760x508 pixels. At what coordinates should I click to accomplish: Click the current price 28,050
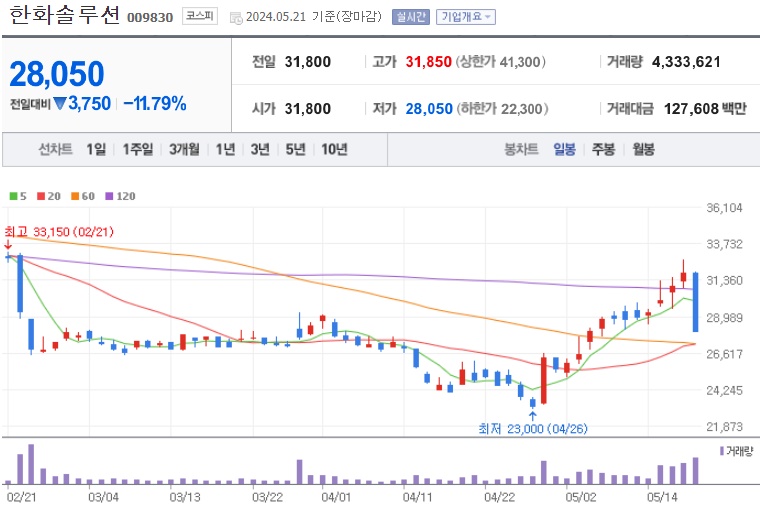(x=57, y=74)
